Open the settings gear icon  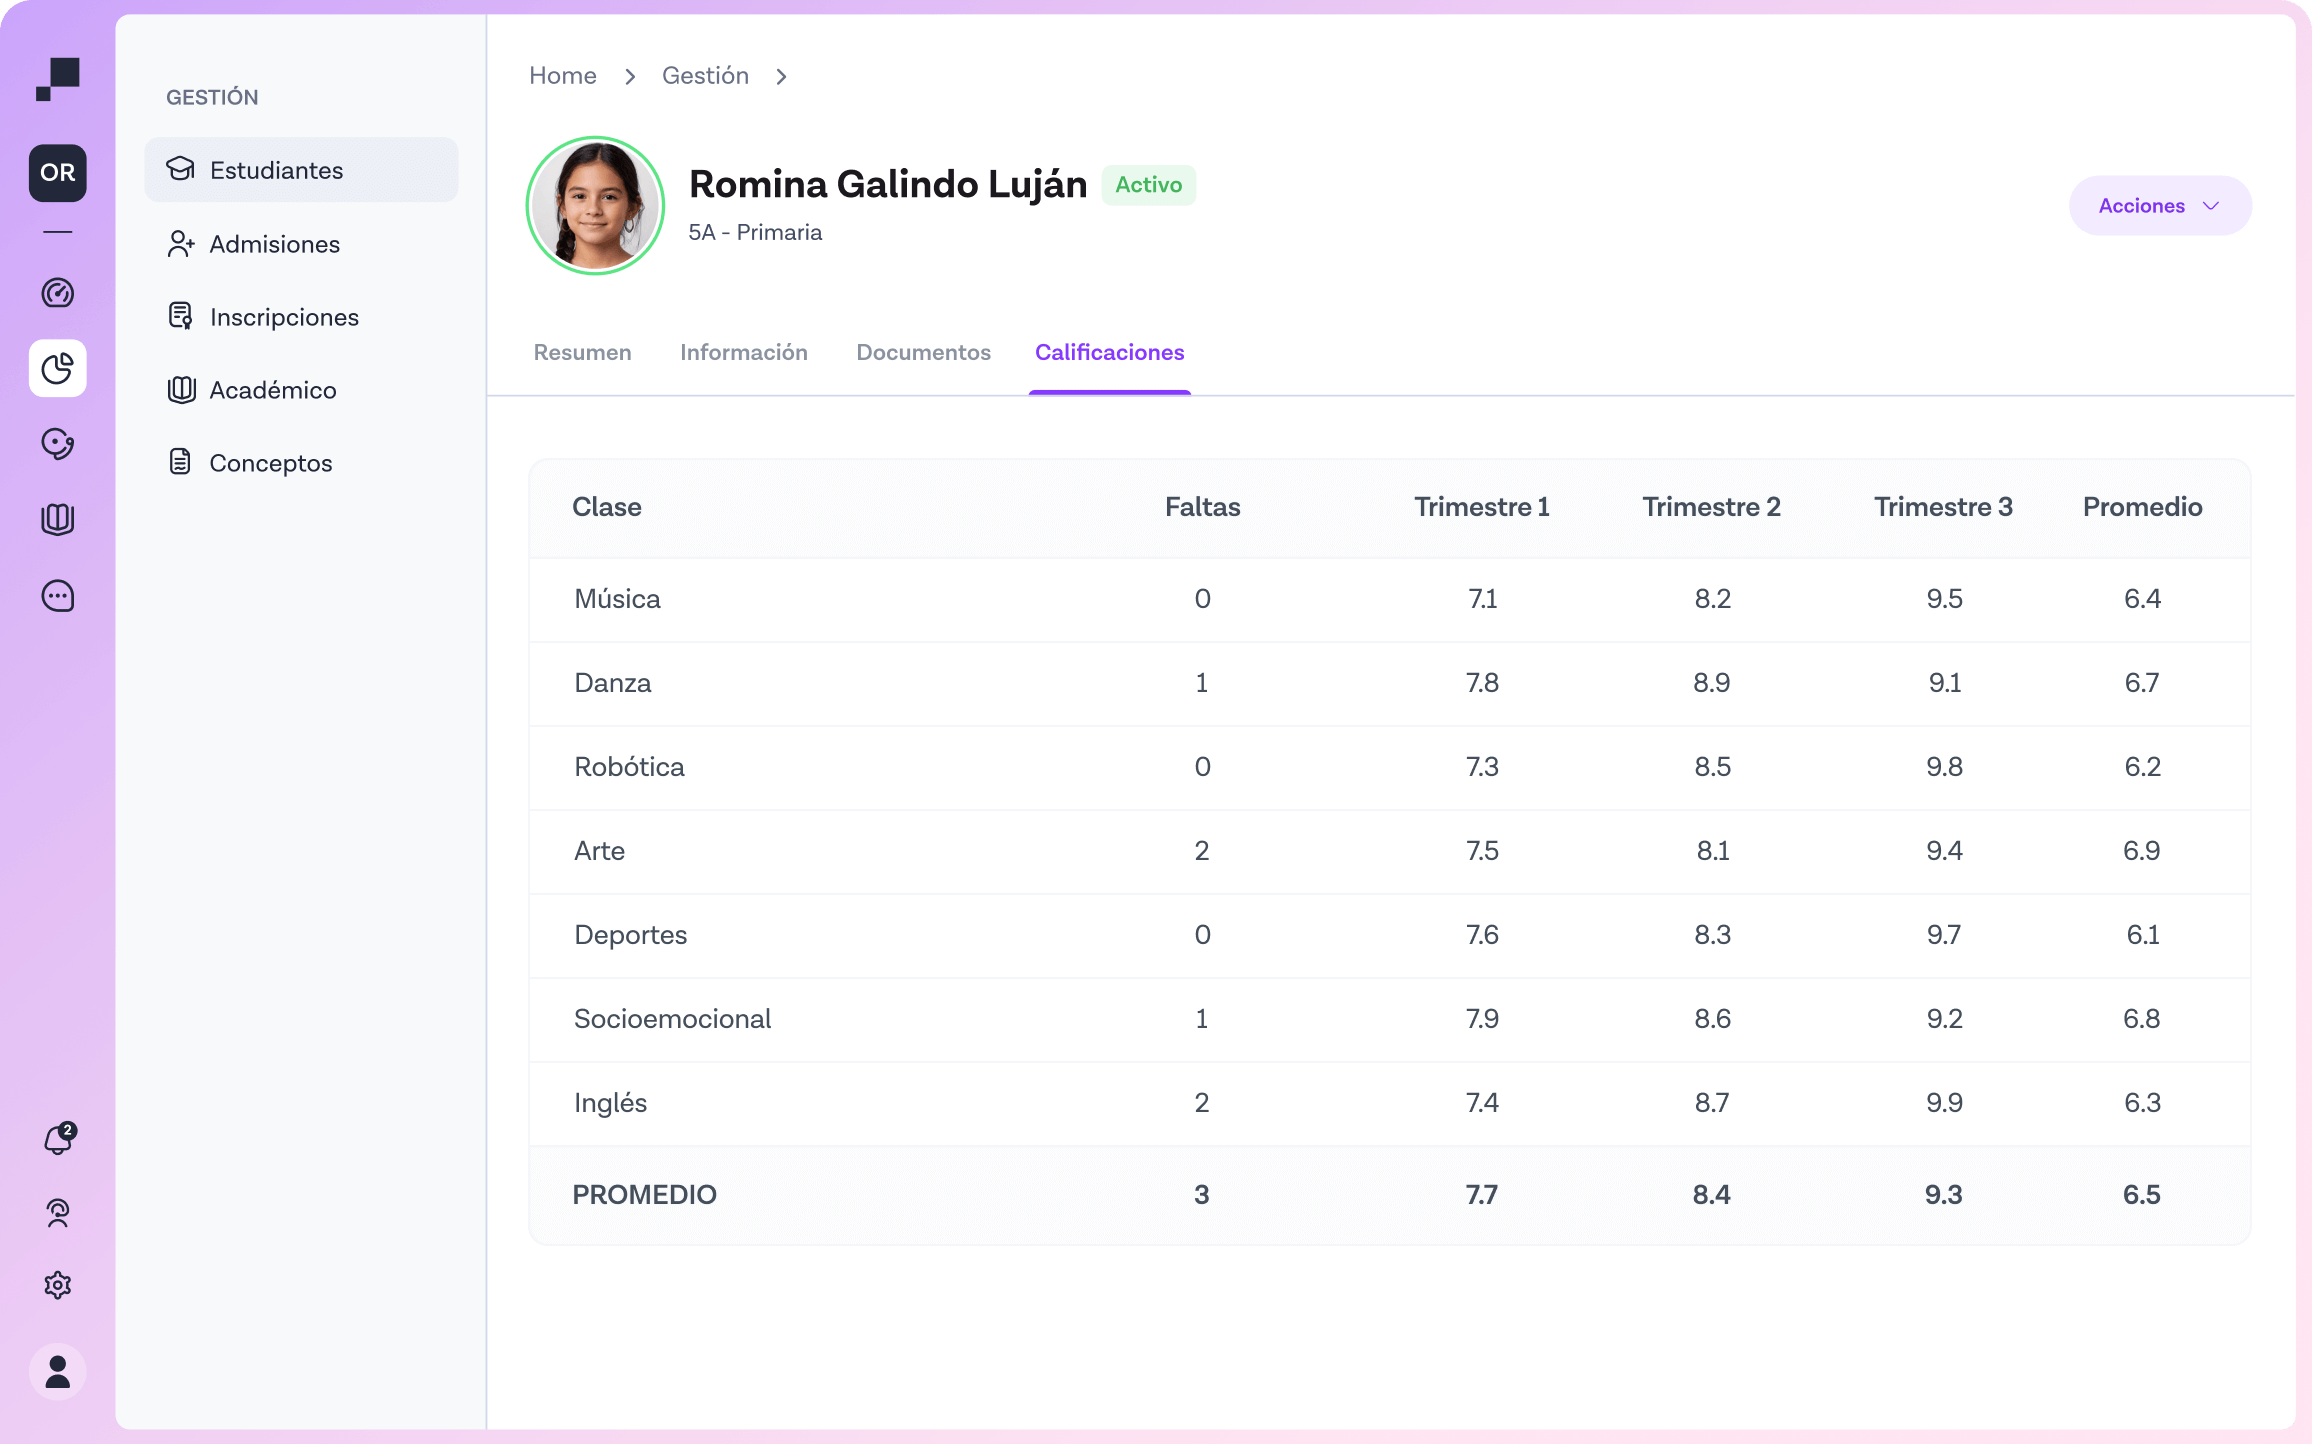click(58, 1285)
